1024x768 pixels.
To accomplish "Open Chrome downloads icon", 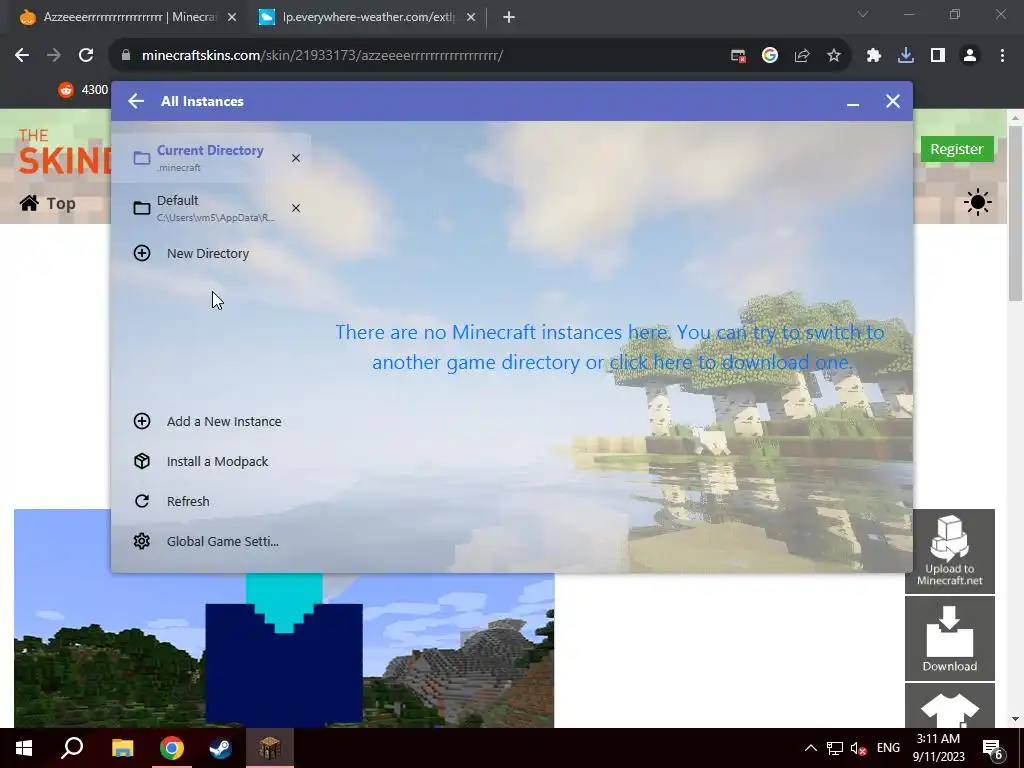I will pyautogui.click(x=905, y=56).
